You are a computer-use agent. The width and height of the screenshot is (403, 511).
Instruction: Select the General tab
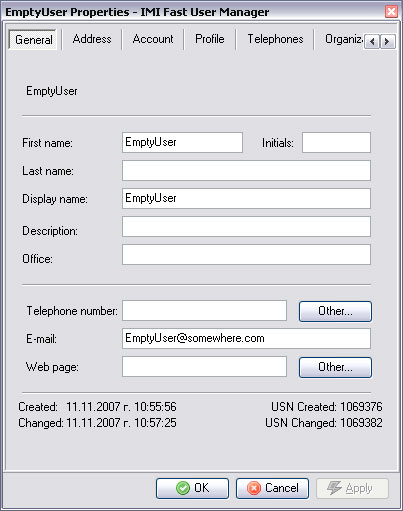[x=34, y=40]
